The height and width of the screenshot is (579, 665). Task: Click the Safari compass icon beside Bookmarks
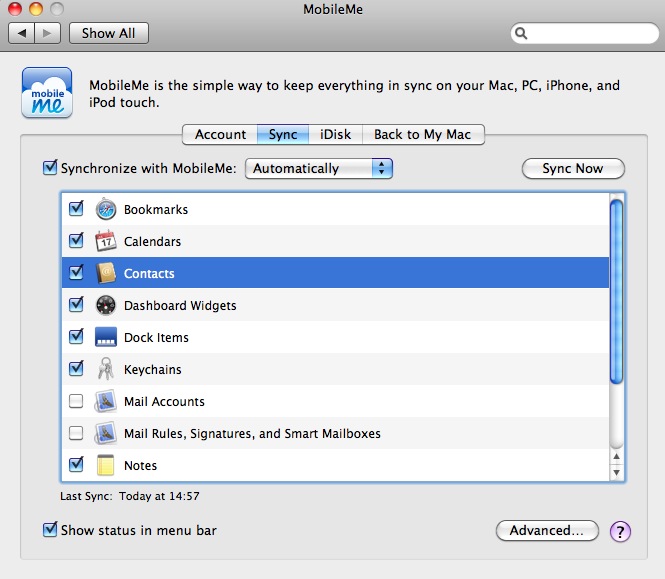coord(106,209)
